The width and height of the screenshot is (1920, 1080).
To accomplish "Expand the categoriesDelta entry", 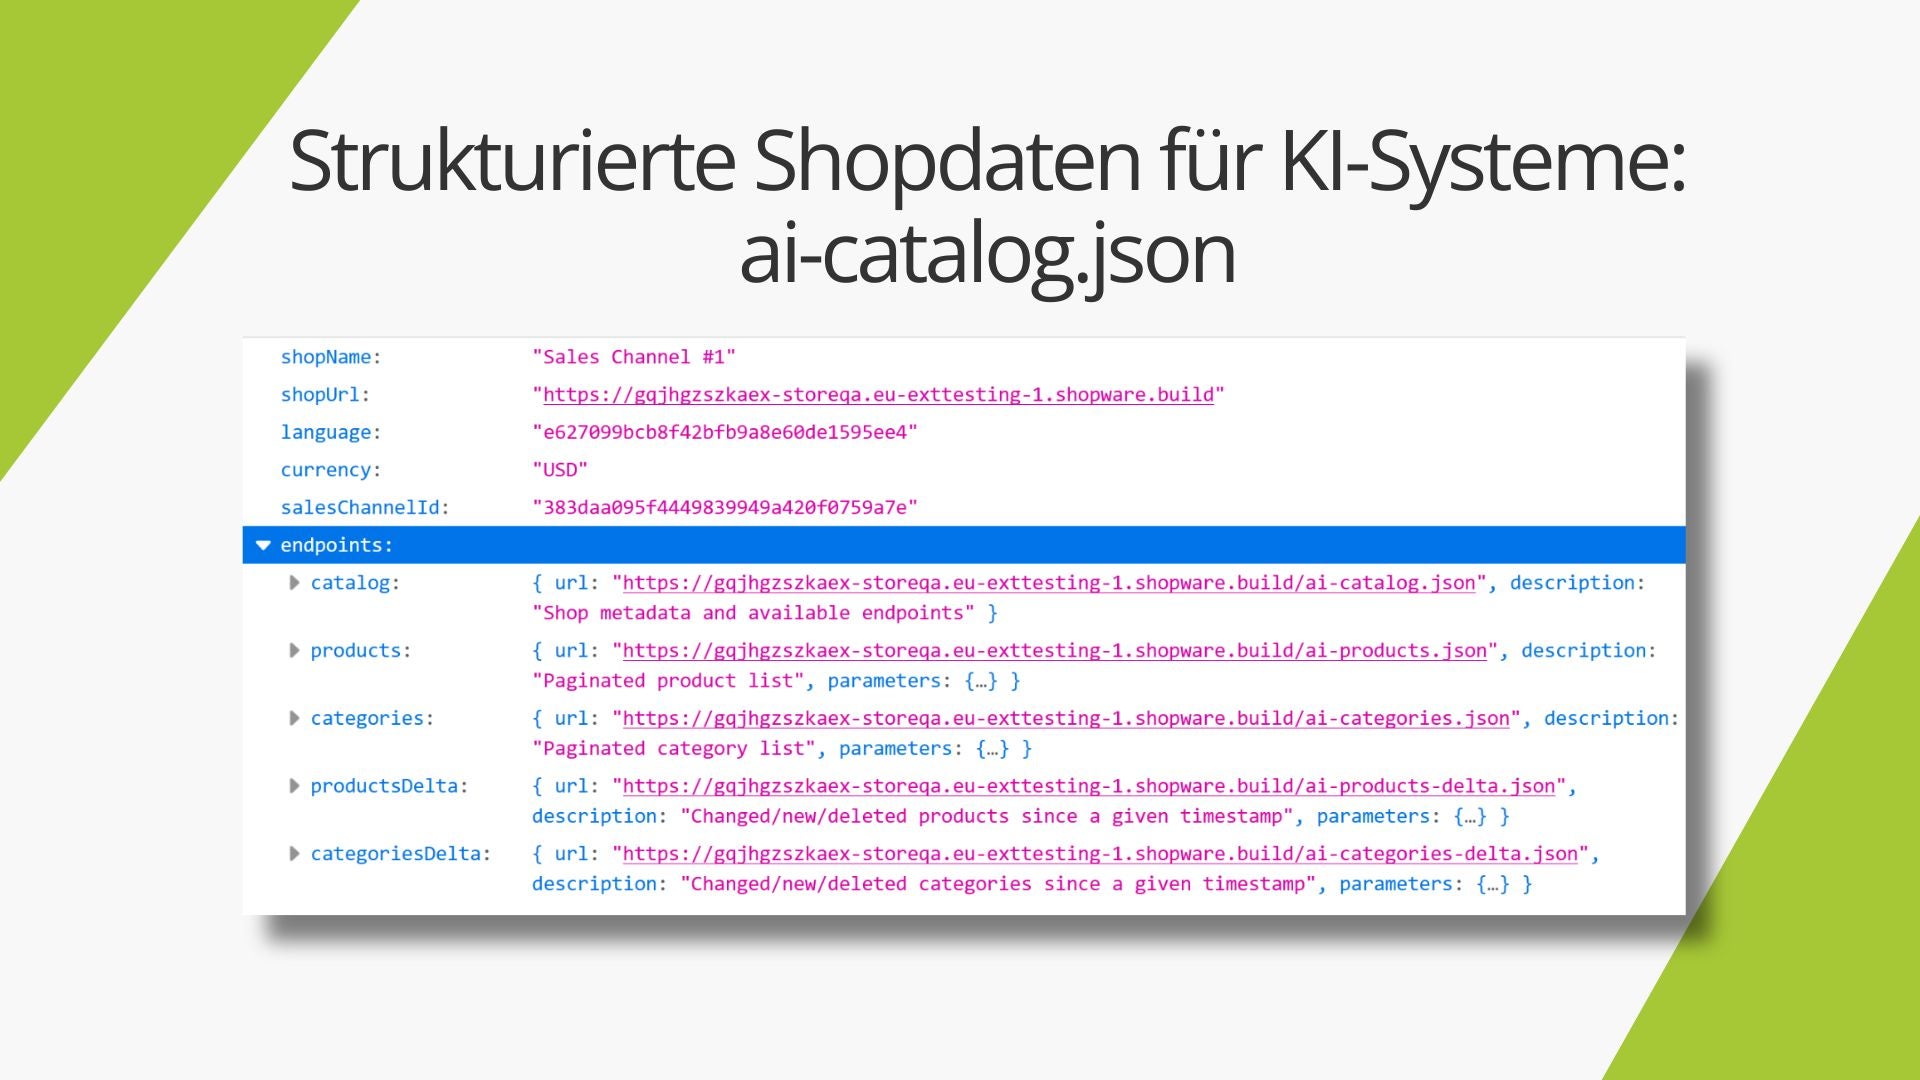I will (x=294, y=854).
